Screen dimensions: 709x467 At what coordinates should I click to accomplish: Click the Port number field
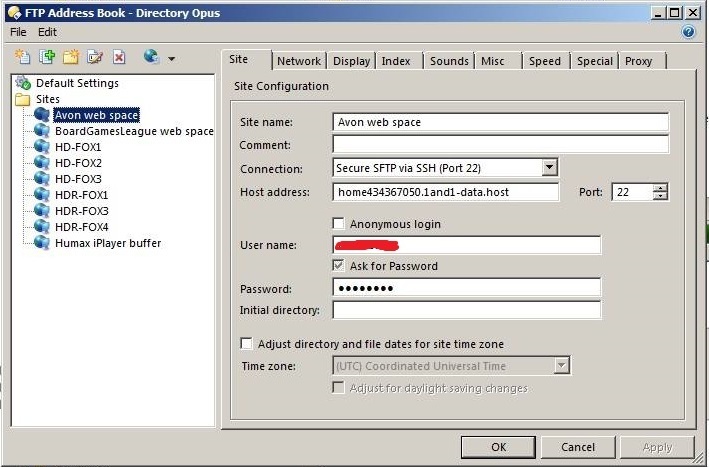pos(633,192)
